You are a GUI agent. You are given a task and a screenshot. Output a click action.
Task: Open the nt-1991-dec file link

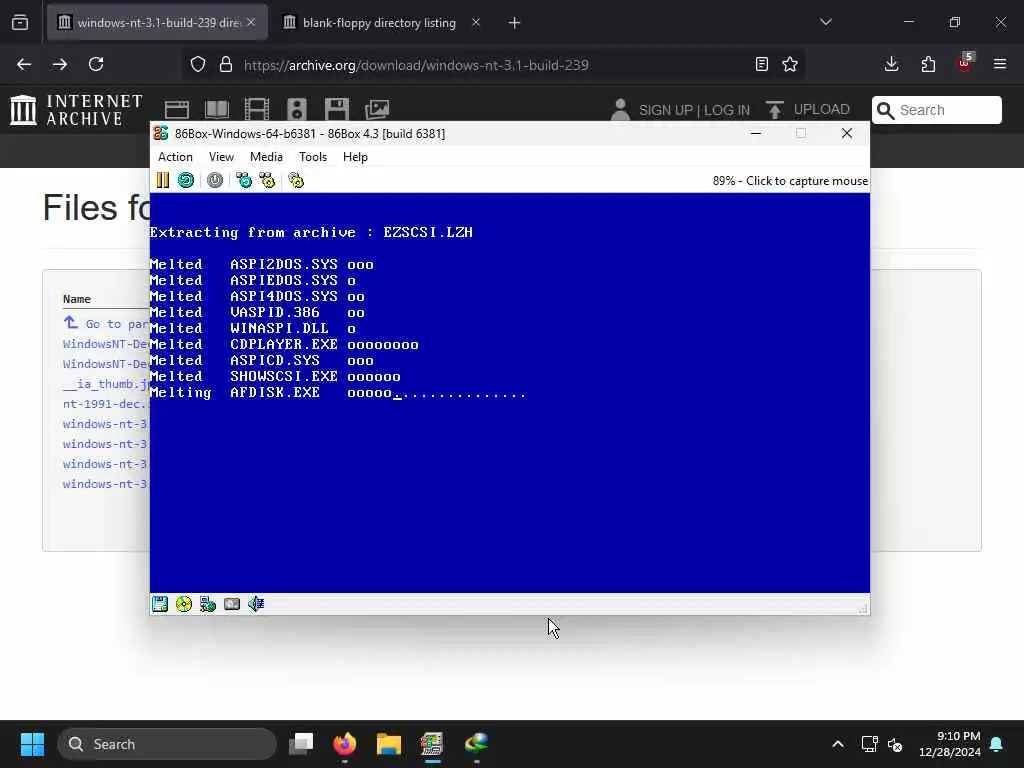pos(106,404)
